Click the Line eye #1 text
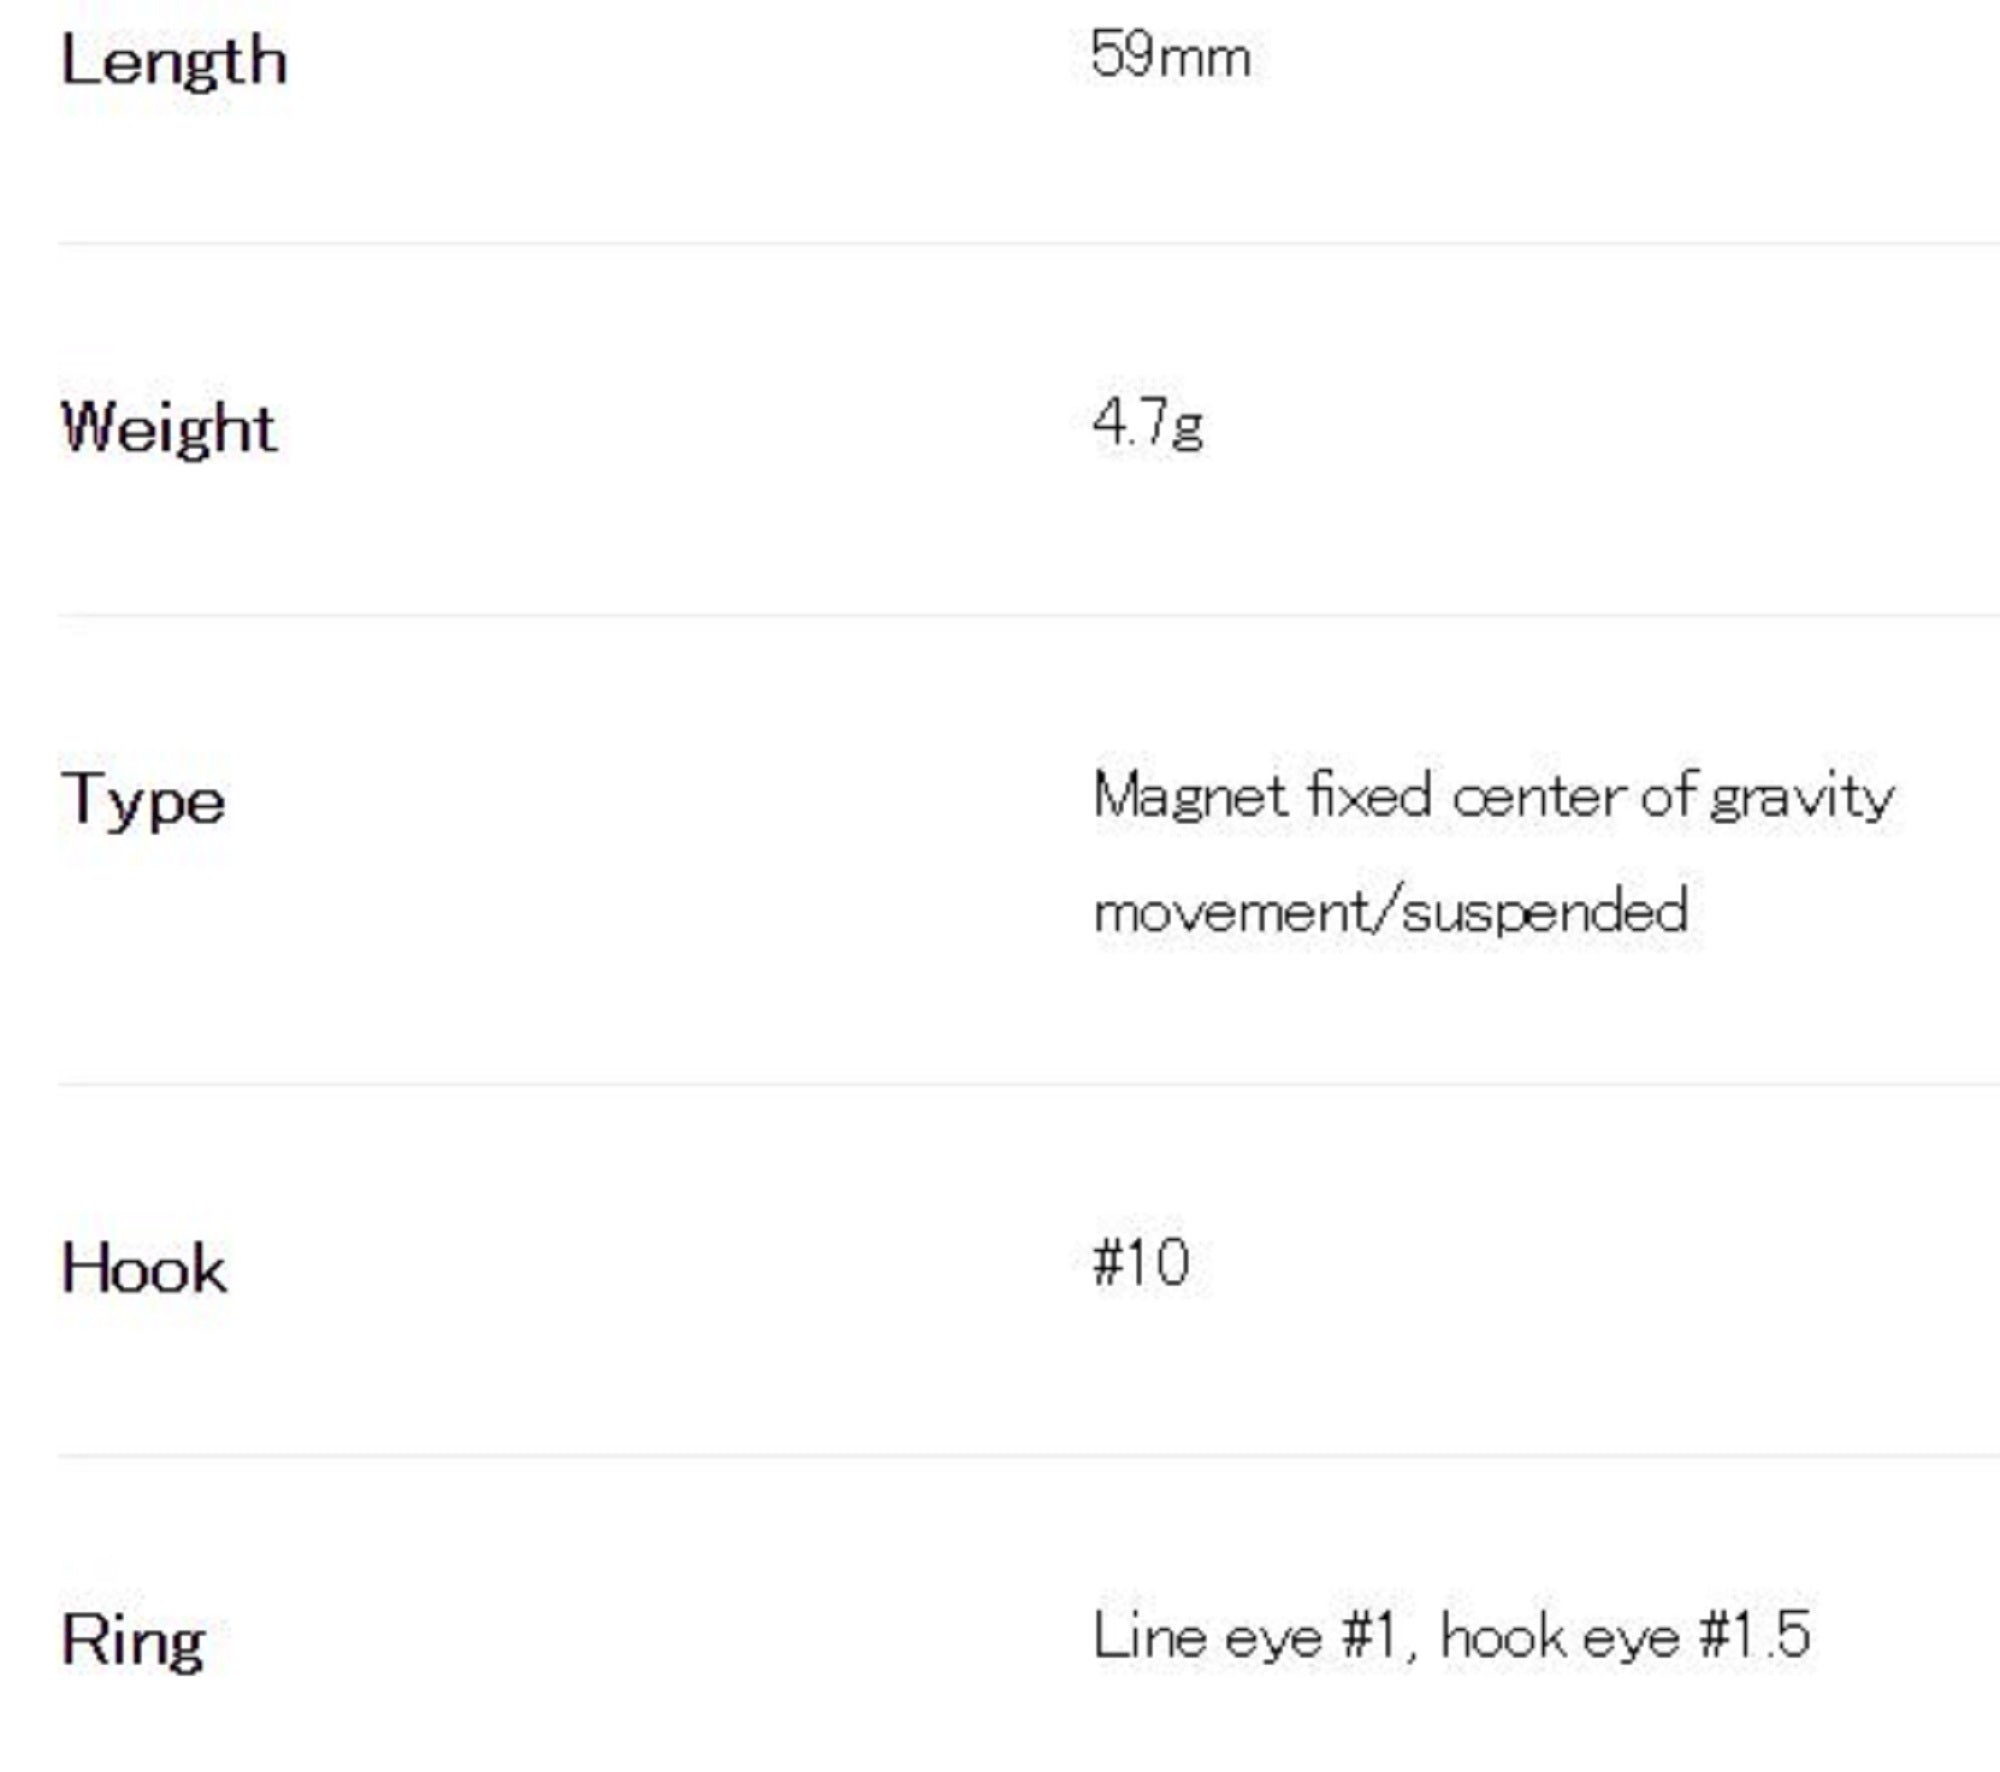The image size is (2000, 1772). 1243,1637
